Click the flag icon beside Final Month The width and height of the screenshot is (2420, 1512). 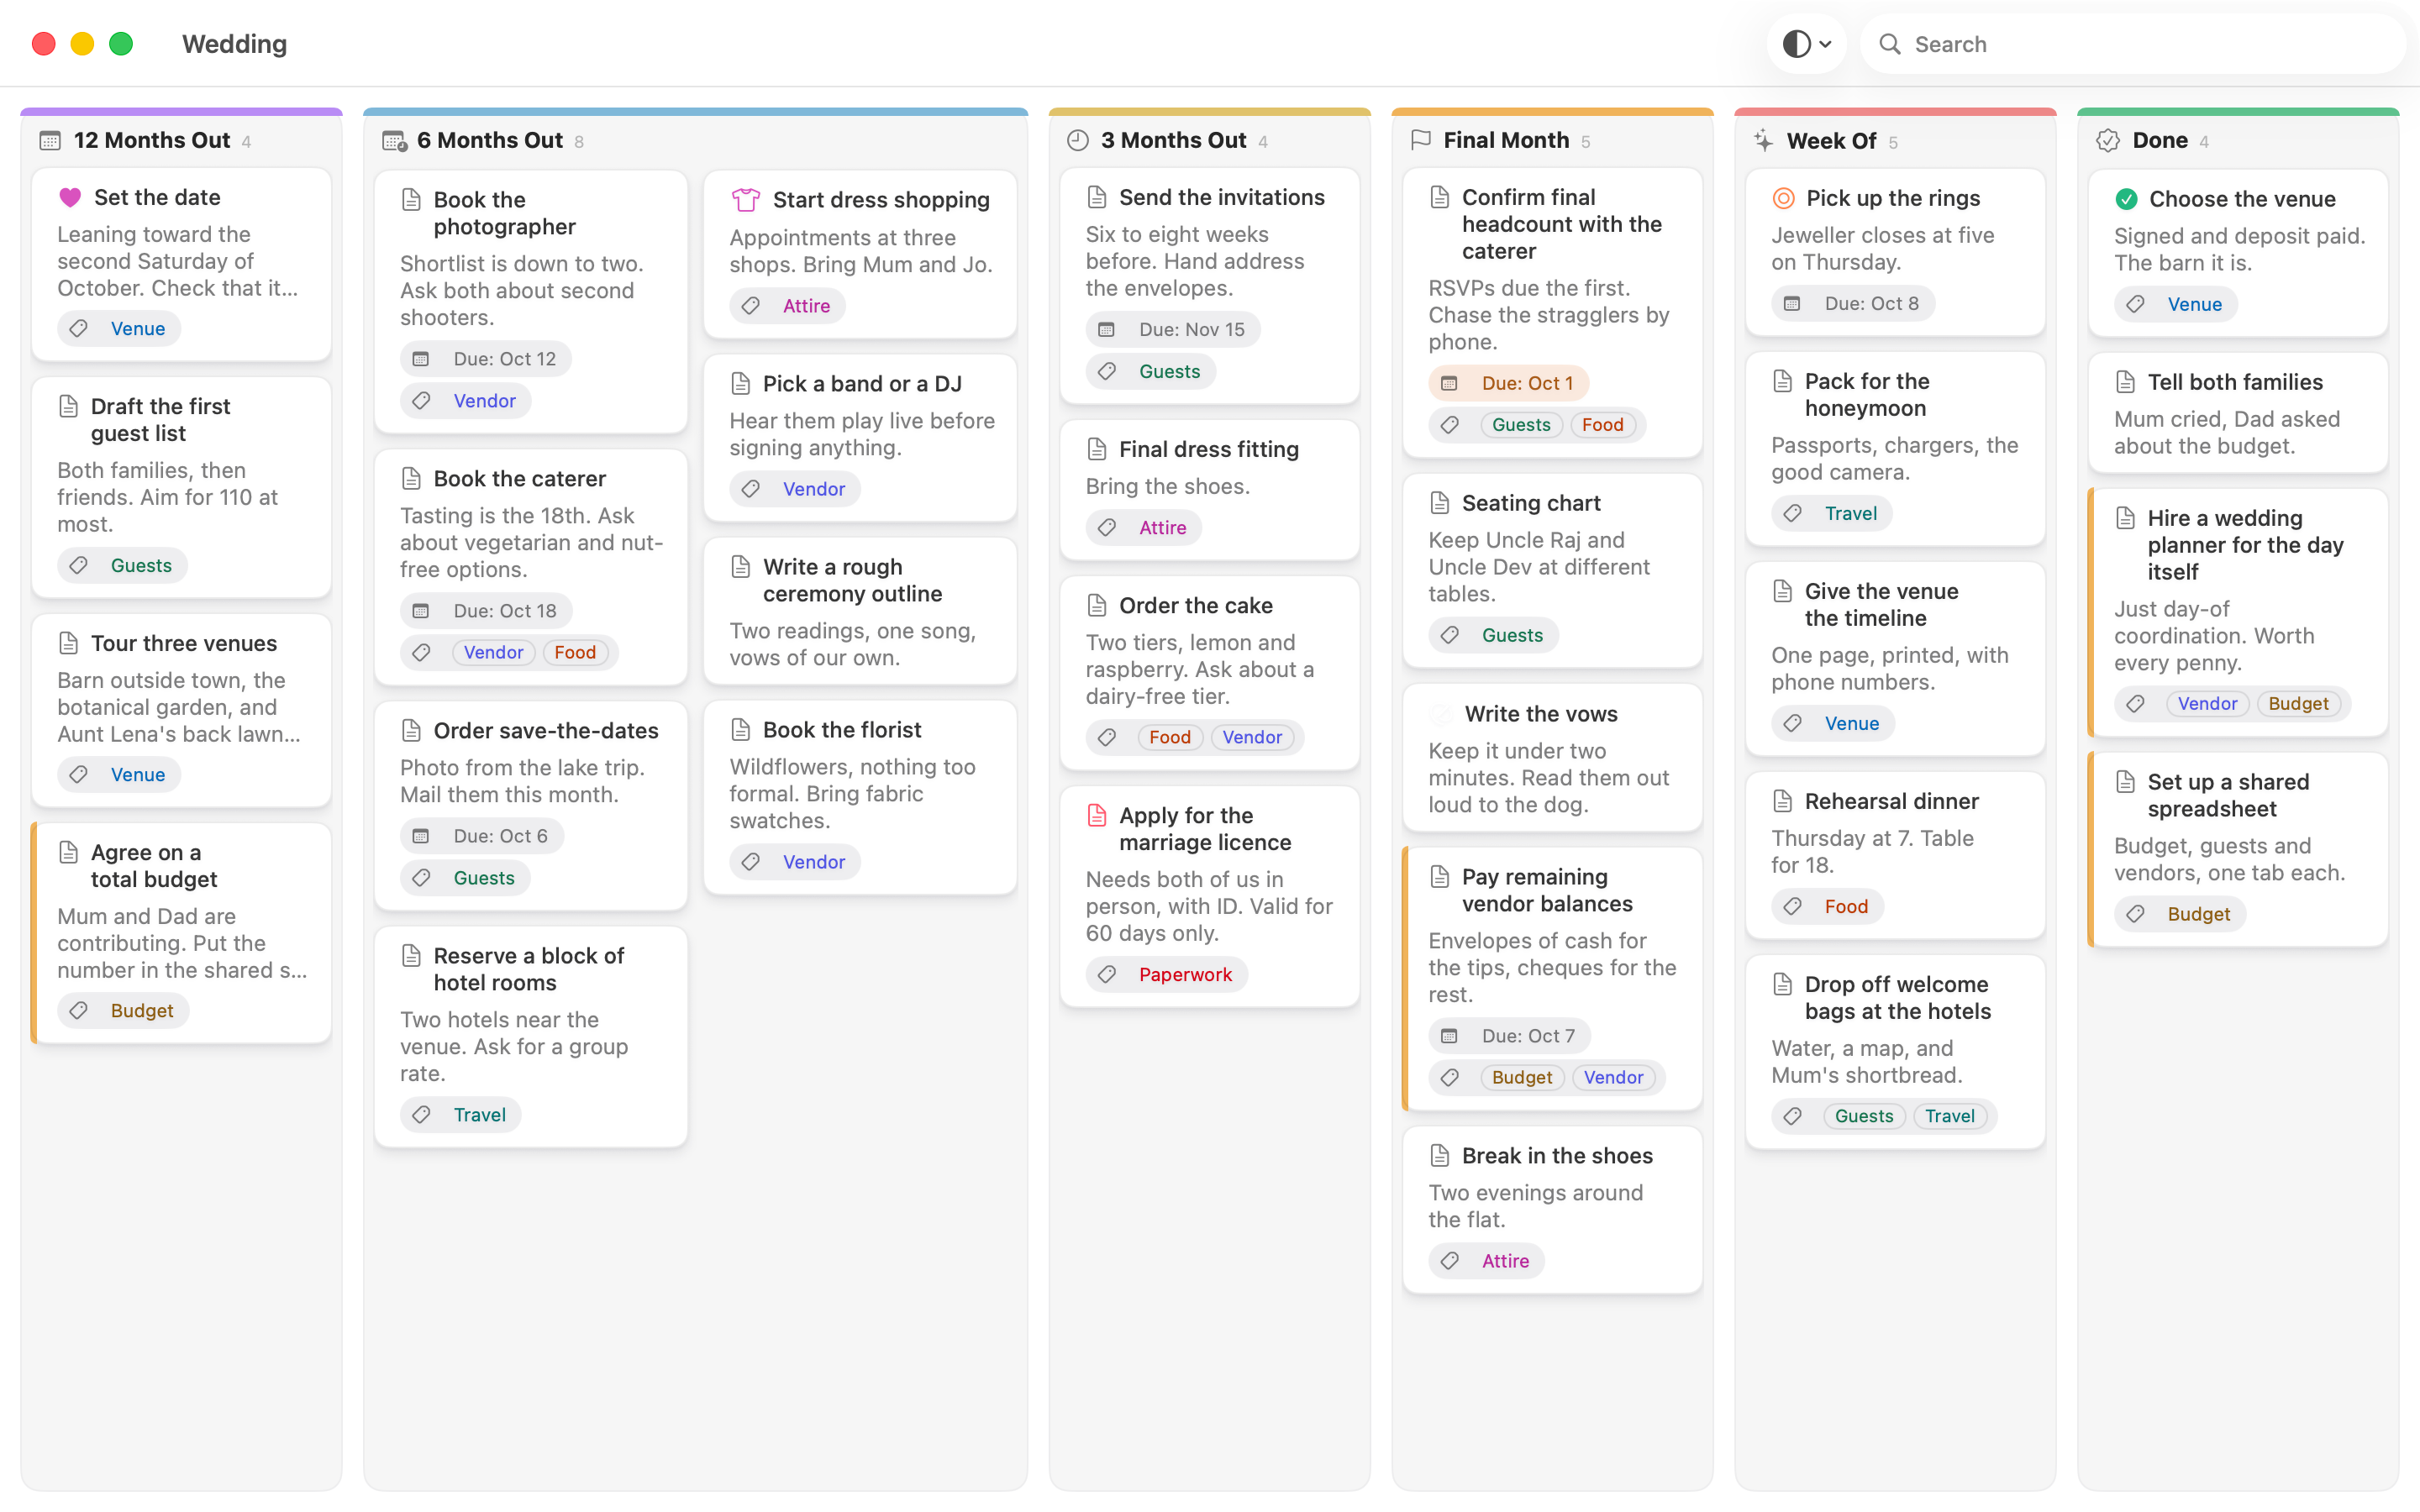point(1420,140)
